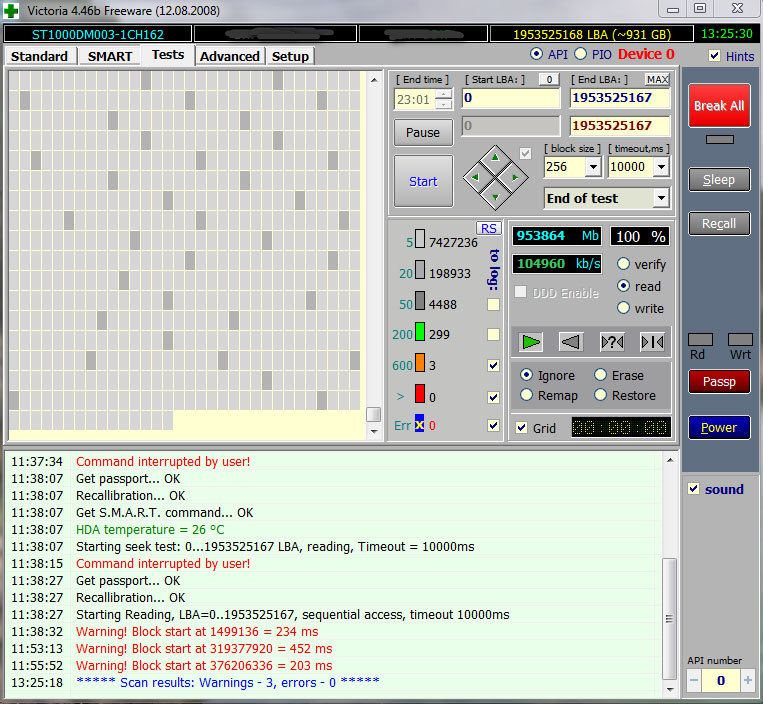Switch to the SMART tab
The height and width of the screenshot is (704, 763).
tap(110, 56)
